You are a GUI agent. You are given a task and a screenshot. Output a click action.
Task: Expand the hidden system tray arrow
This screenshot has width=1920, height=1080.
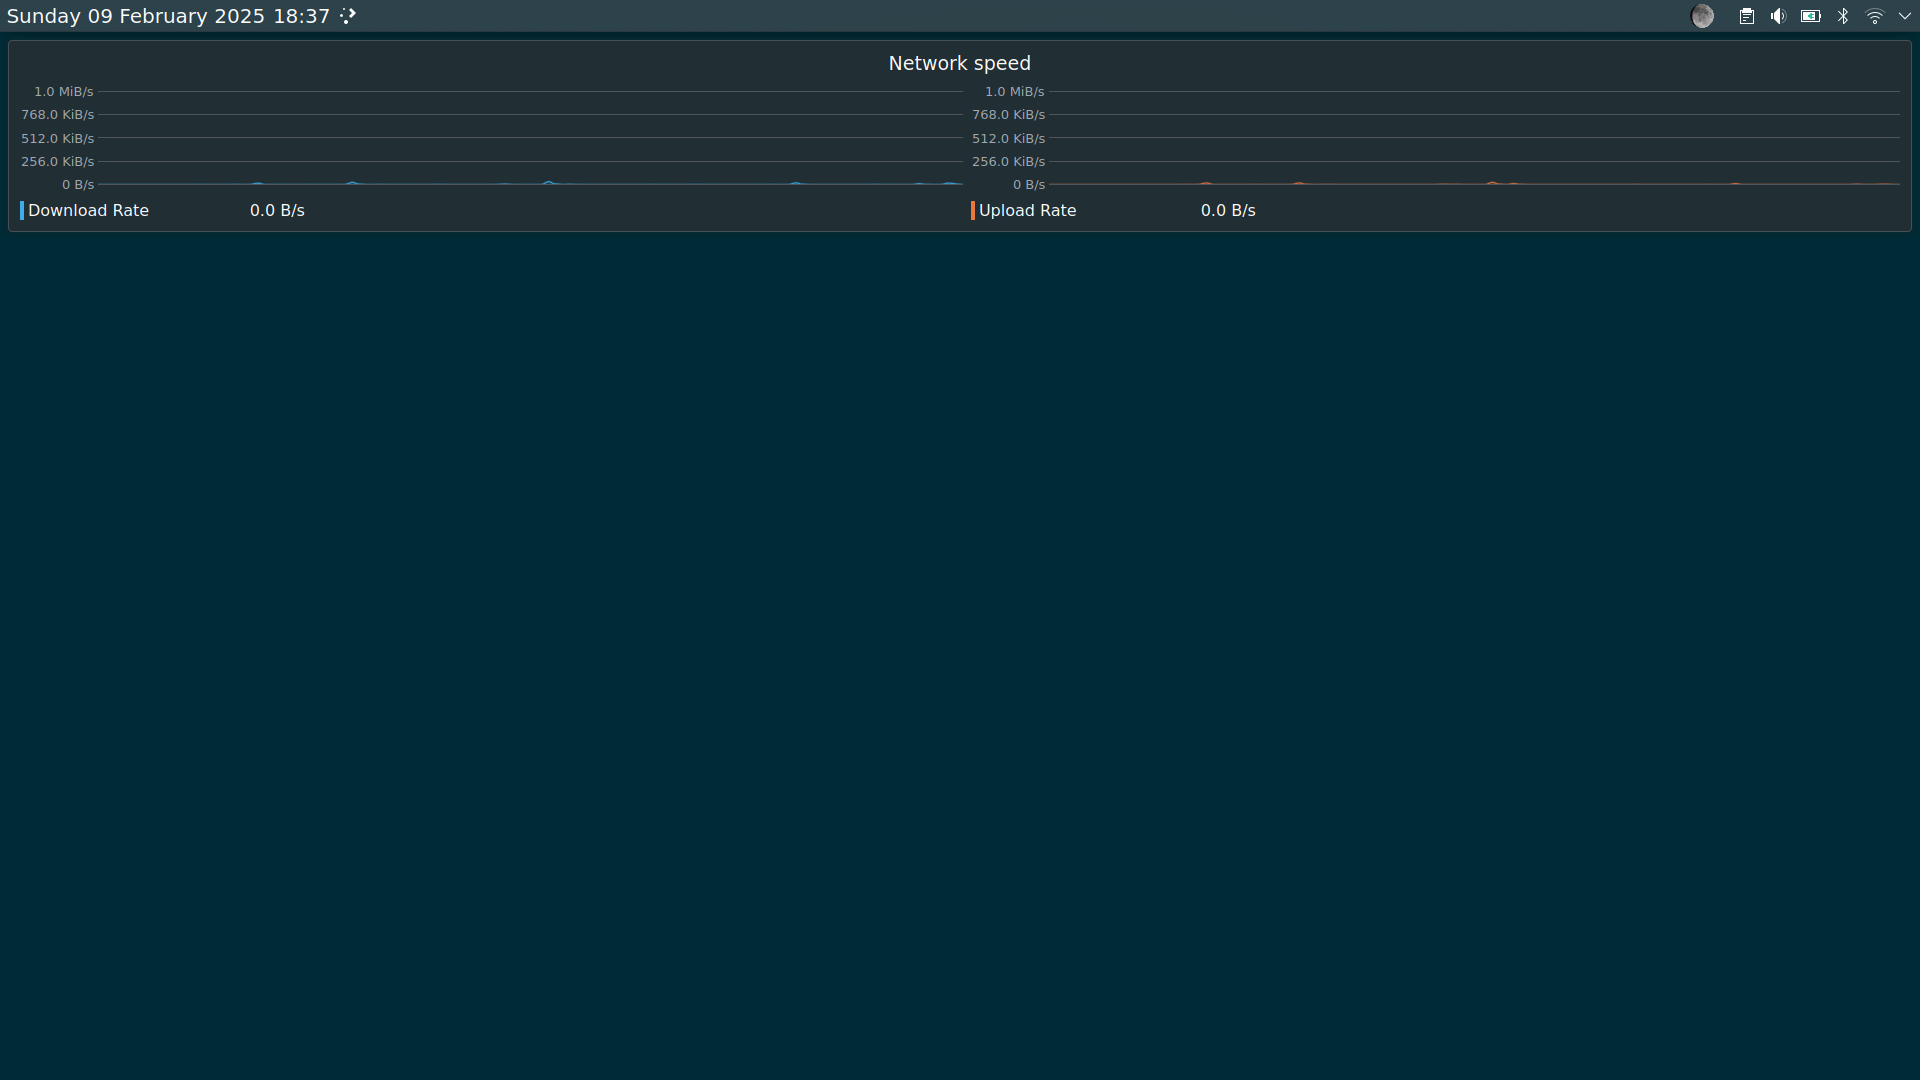pyautogui.click(x=1905, y=16)
